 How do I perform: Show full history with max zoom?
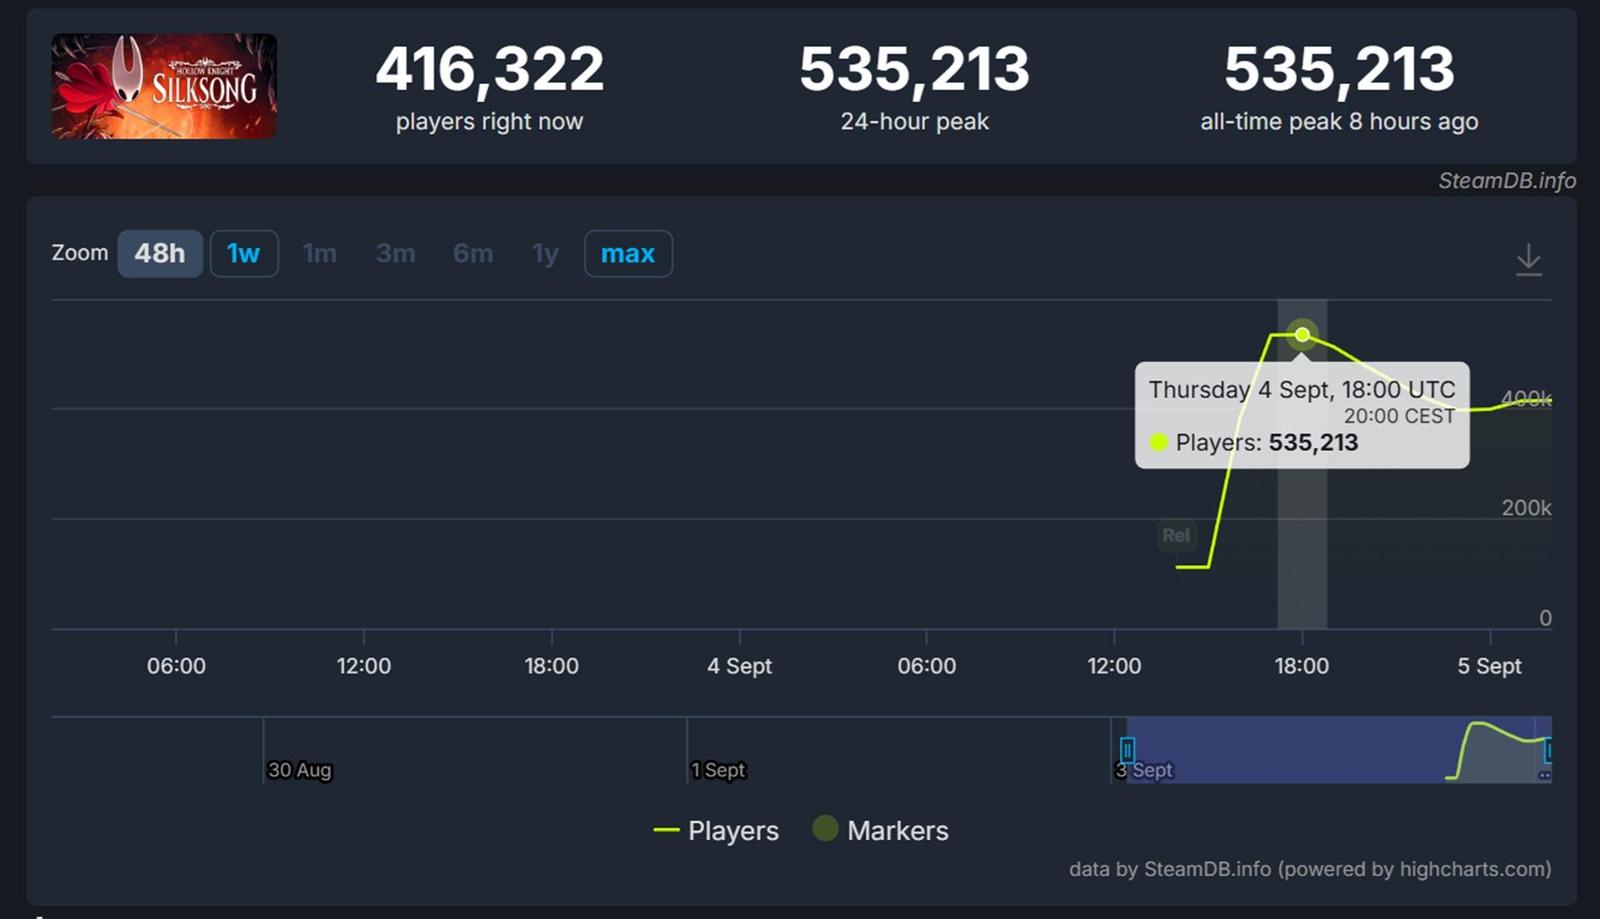pyautogui.click(x=628, y=254)
